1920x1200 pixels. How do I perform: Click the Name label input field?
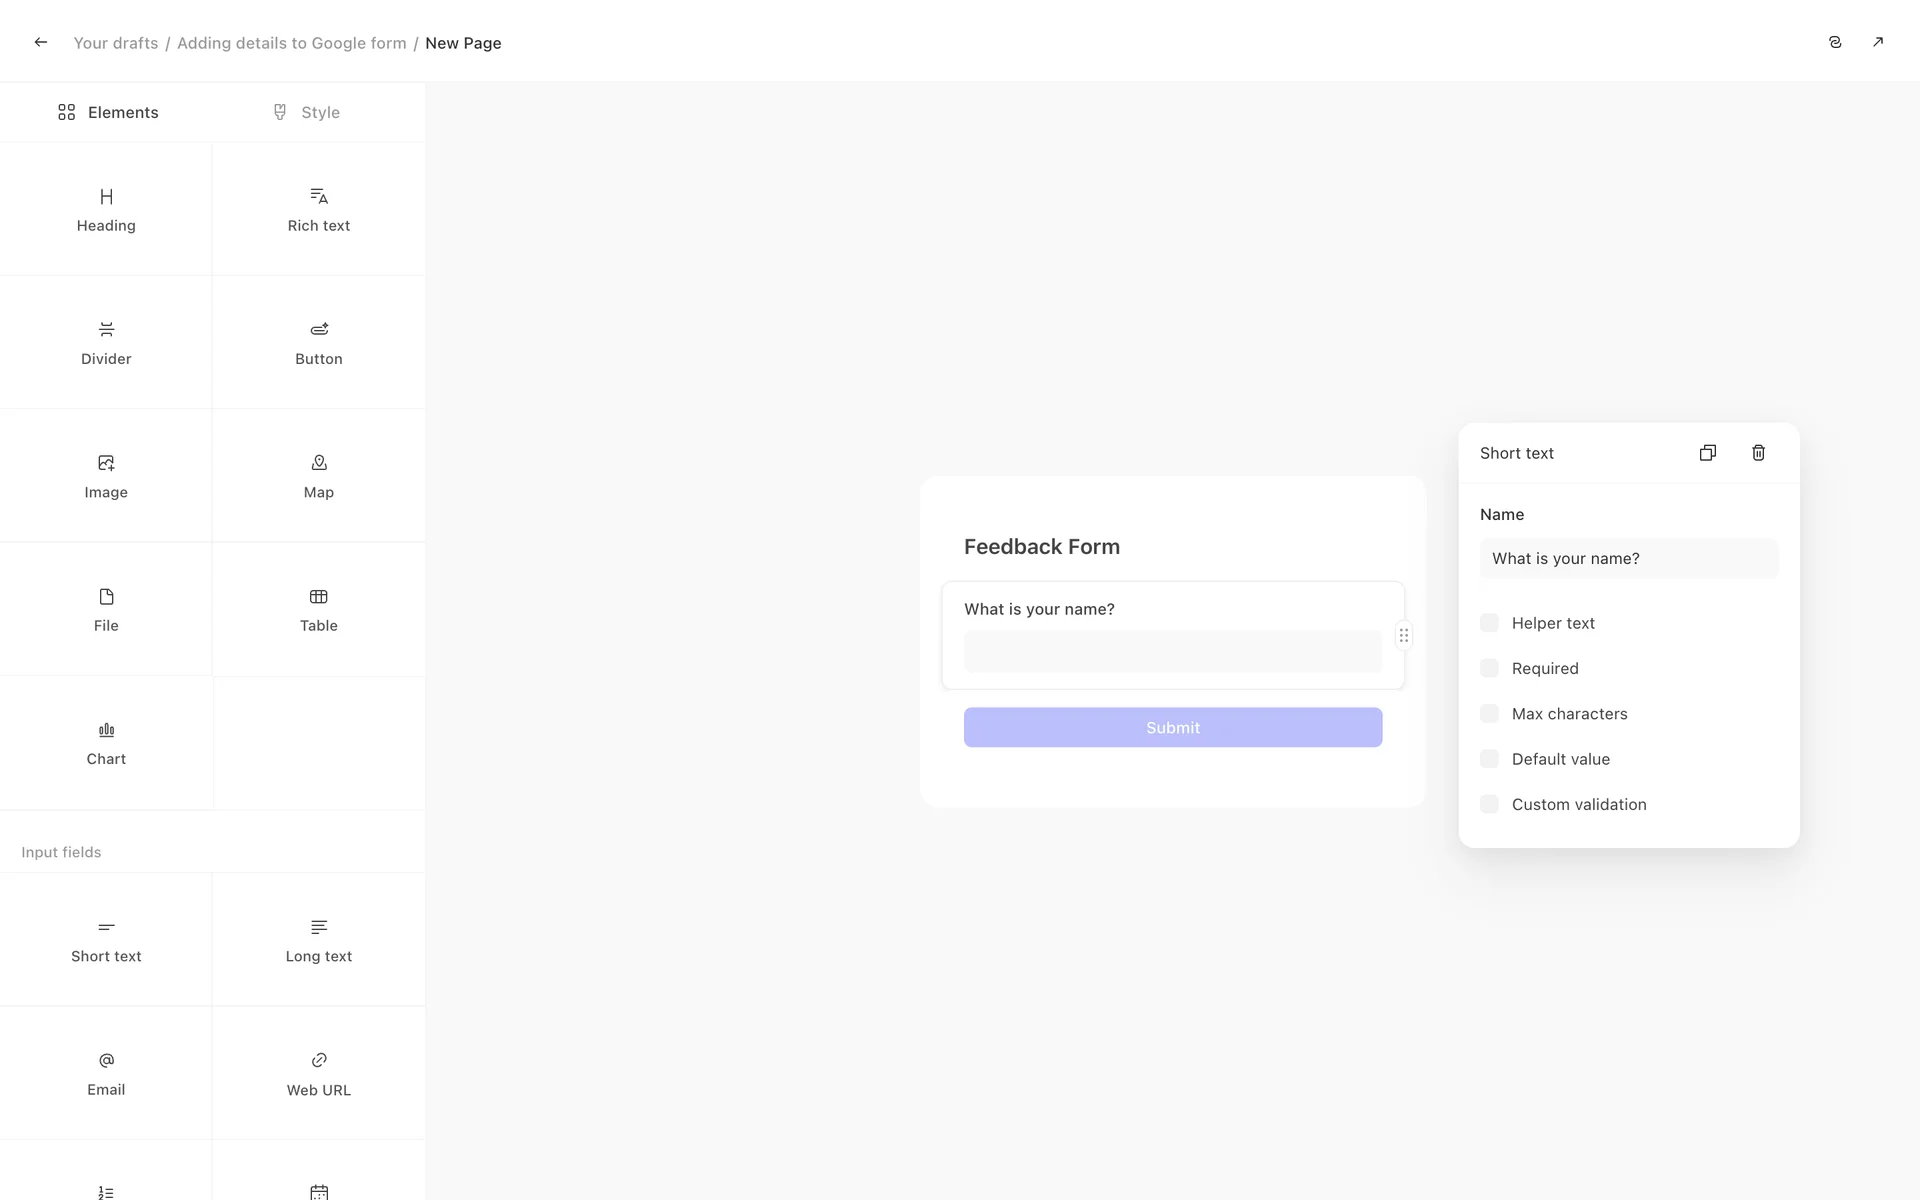click(x=1628, y=559)
